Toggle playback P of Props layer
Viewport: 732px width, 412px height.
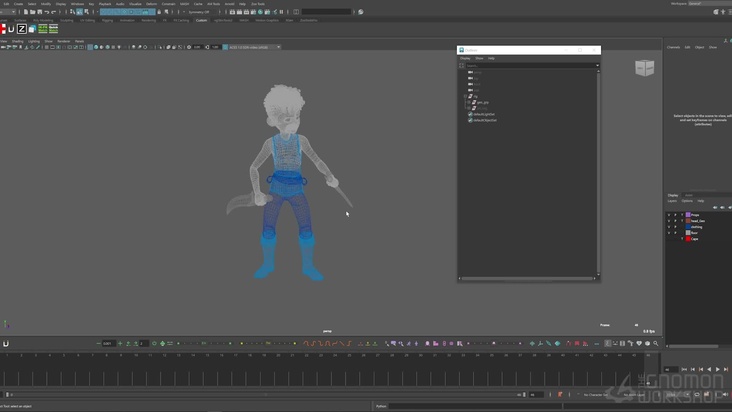pyautogui.click(x=675, y=215)
